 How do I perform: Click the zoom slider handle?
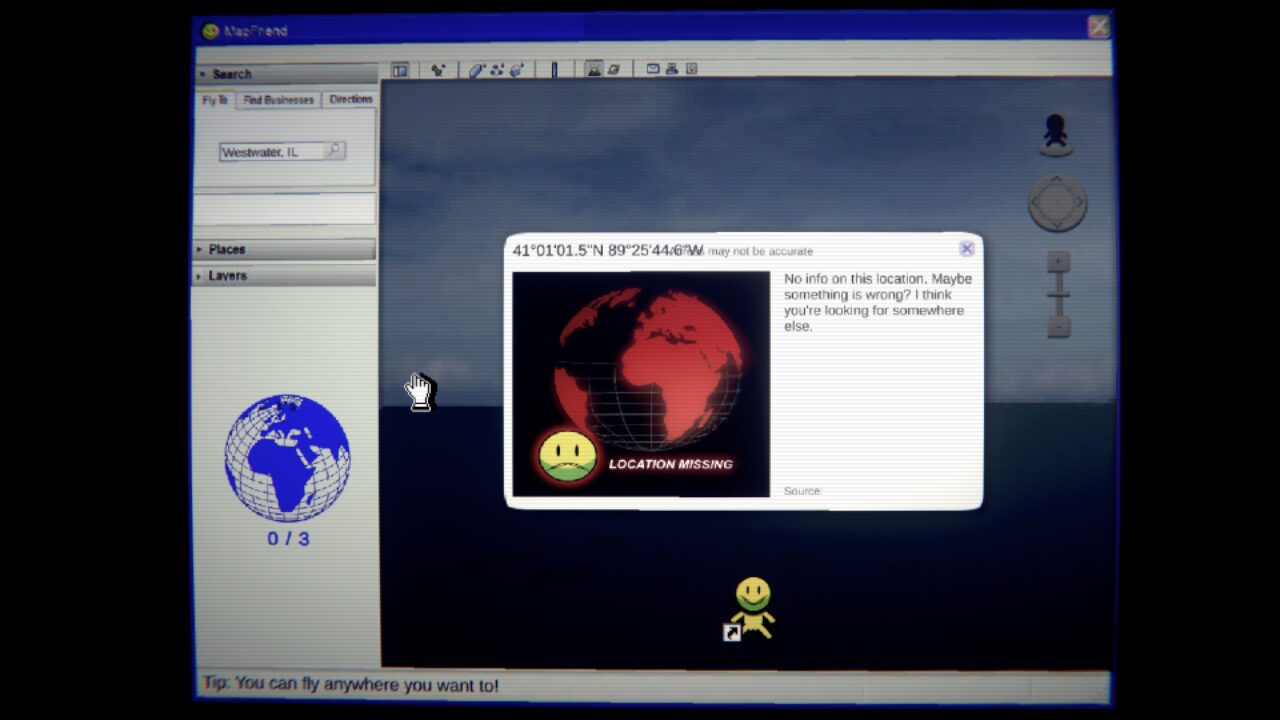[x=1058, y=294]
